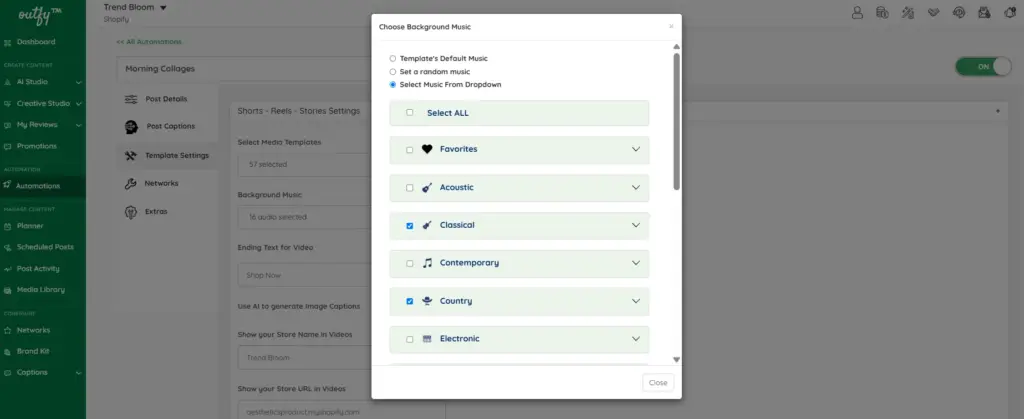Click the Outfy logo

coord(40,14)
